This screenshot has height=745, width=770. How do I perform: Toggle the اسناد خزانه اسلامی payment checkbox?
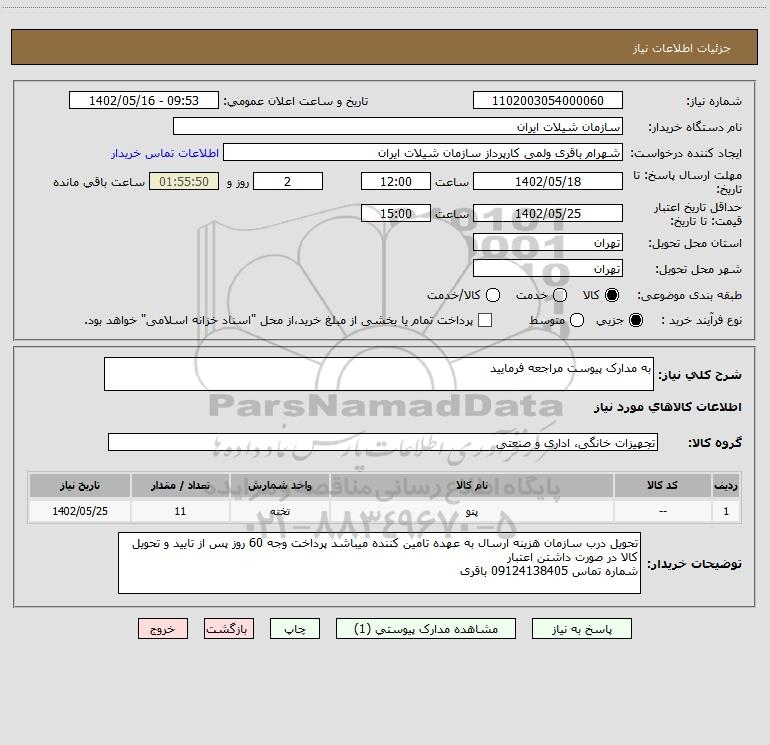485,320
